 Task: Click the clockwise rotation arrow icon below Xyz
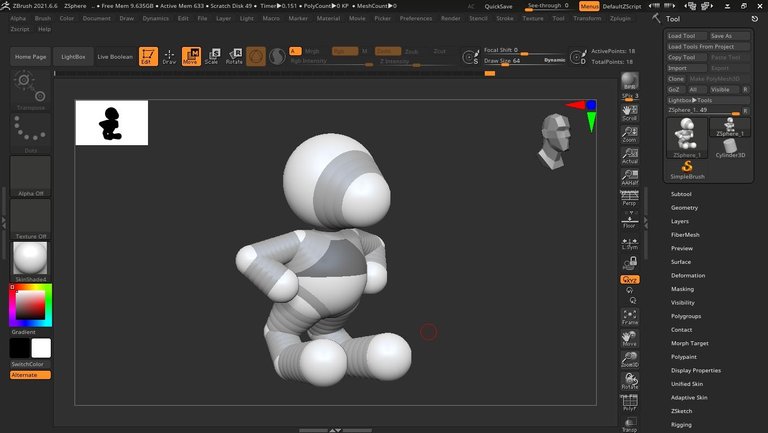tap(629, 290)
